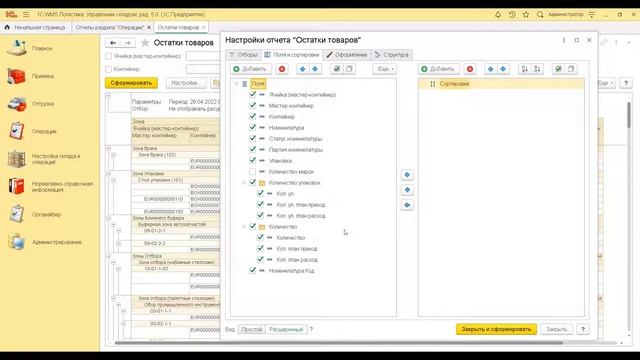Add report to favorites star icon
This screenshot has height=360, width=640.
tap(145, 42)
